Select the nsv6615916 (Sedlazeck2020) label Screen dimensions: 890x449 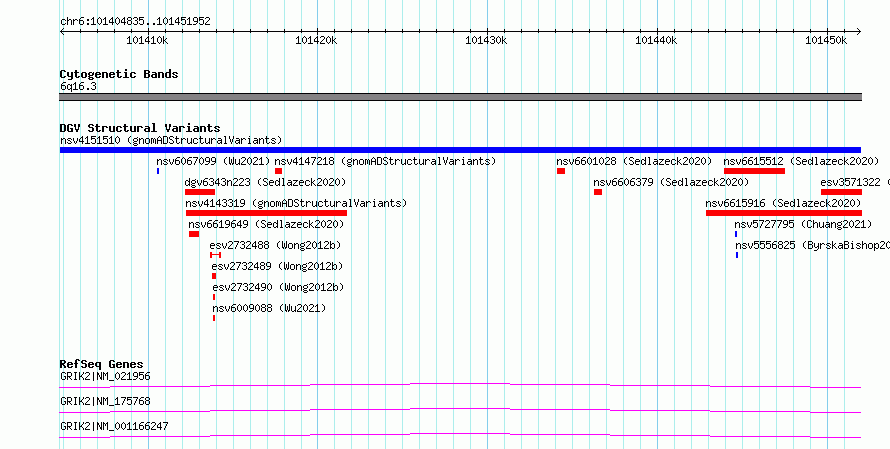783,203
